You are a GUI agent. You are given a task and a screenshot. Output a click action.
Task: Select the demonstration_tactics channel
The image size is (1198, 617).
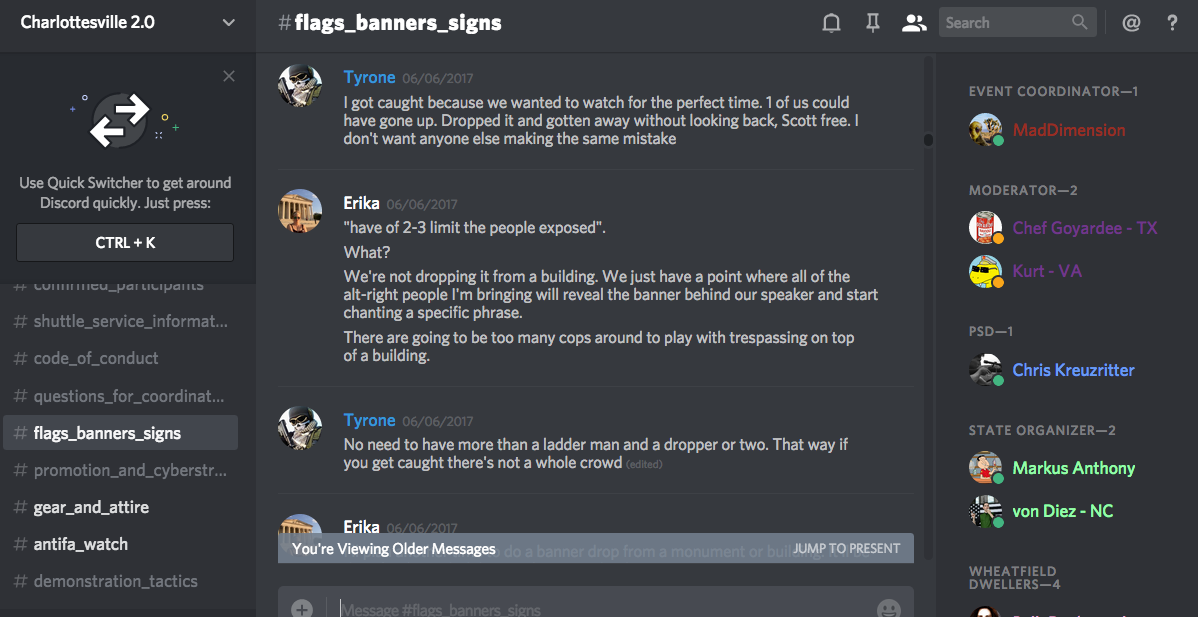coord(115,581)
